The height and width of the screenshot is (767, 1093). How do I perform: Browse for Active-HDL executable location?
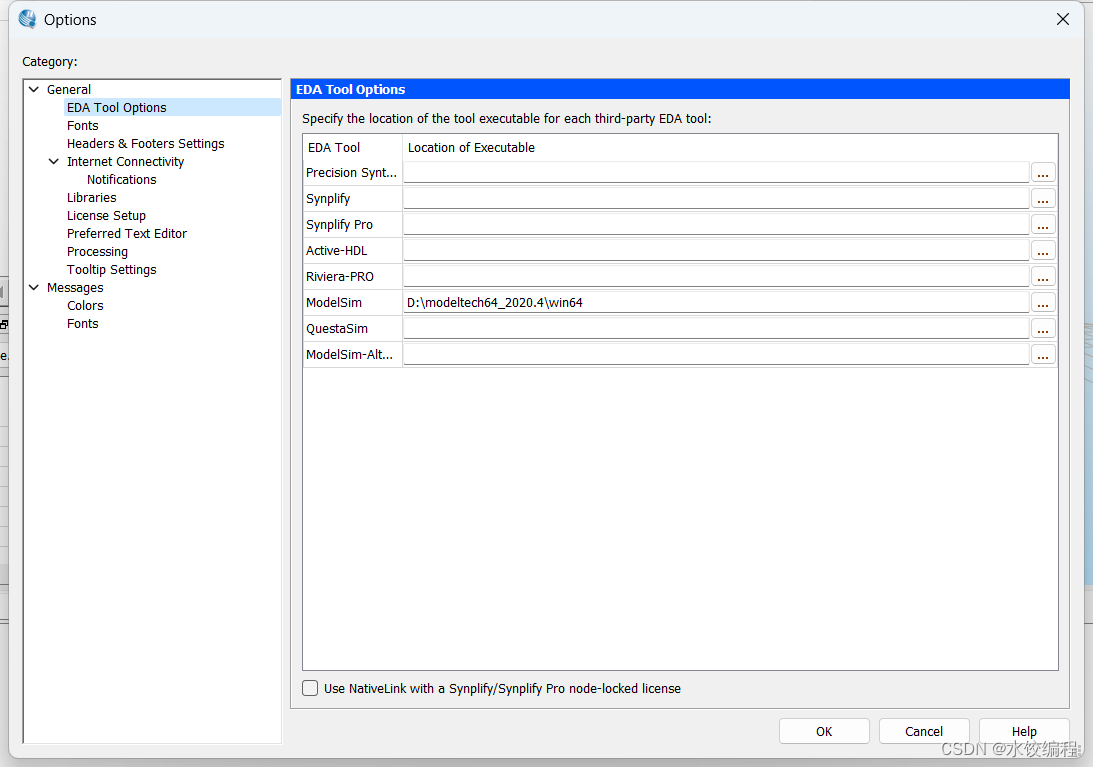1043,251
